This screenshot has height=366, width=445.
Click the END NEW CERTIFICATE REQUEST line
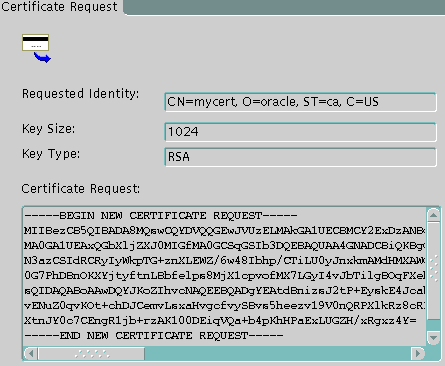(x=154, y=335)
